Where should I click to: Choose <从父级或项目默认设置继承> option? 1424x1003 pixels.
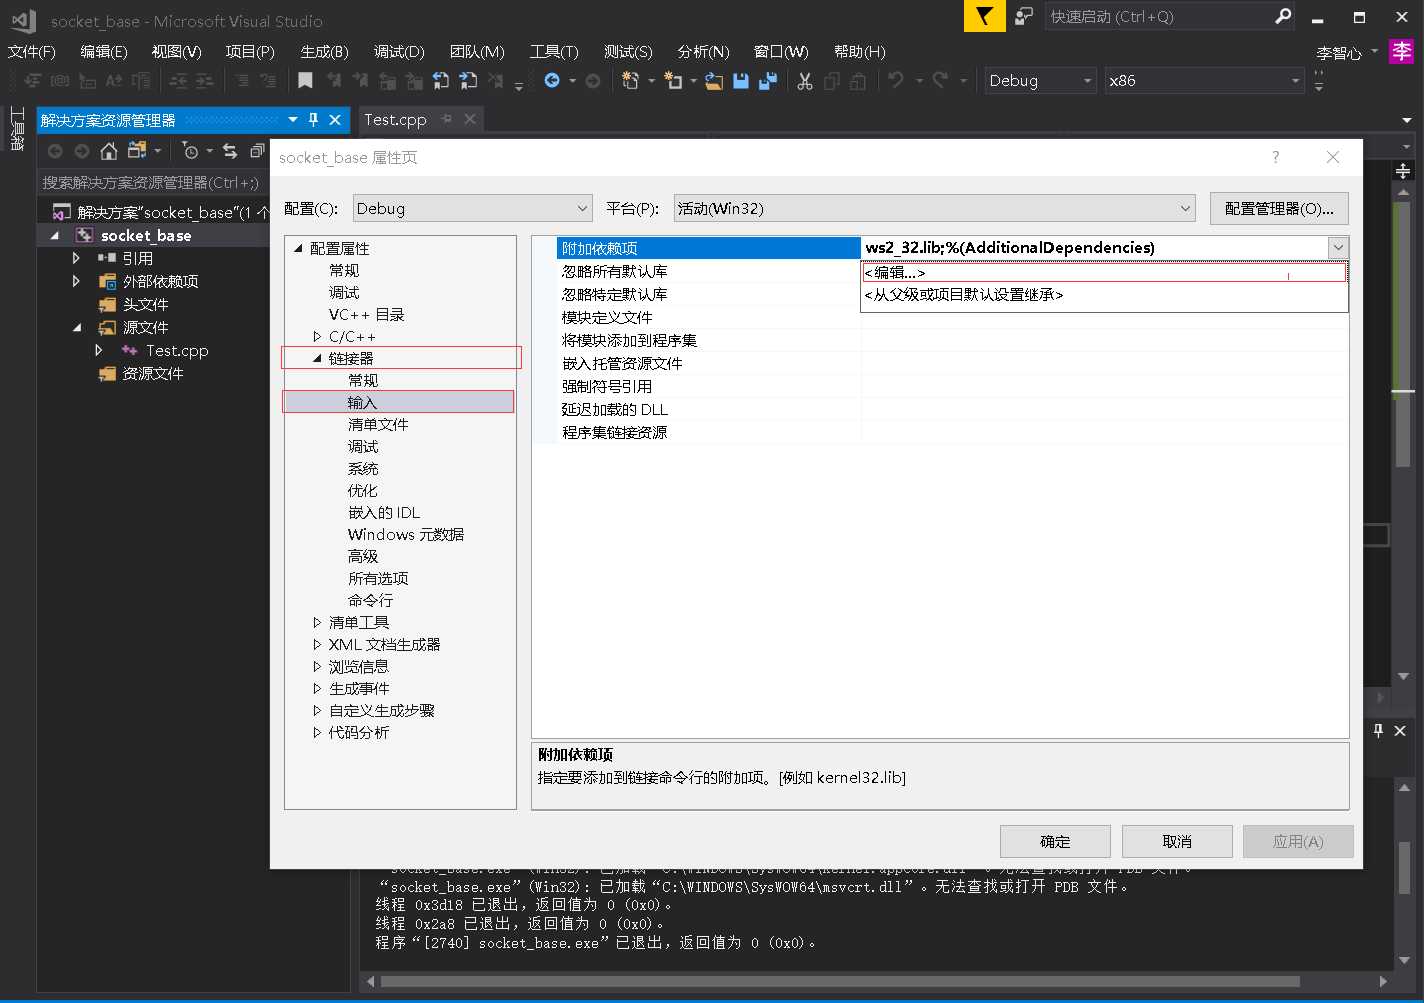(1104, 295)
